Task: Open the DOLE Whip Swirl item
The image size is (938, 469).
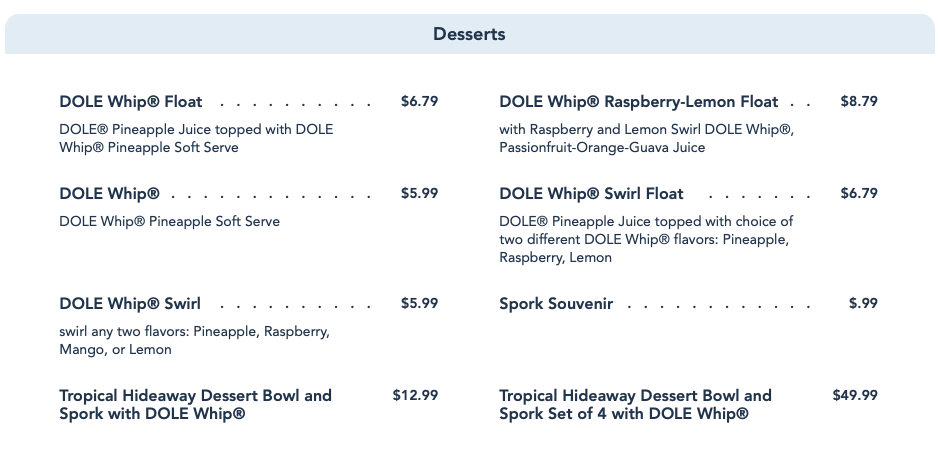Action: (x=130, y=303)
